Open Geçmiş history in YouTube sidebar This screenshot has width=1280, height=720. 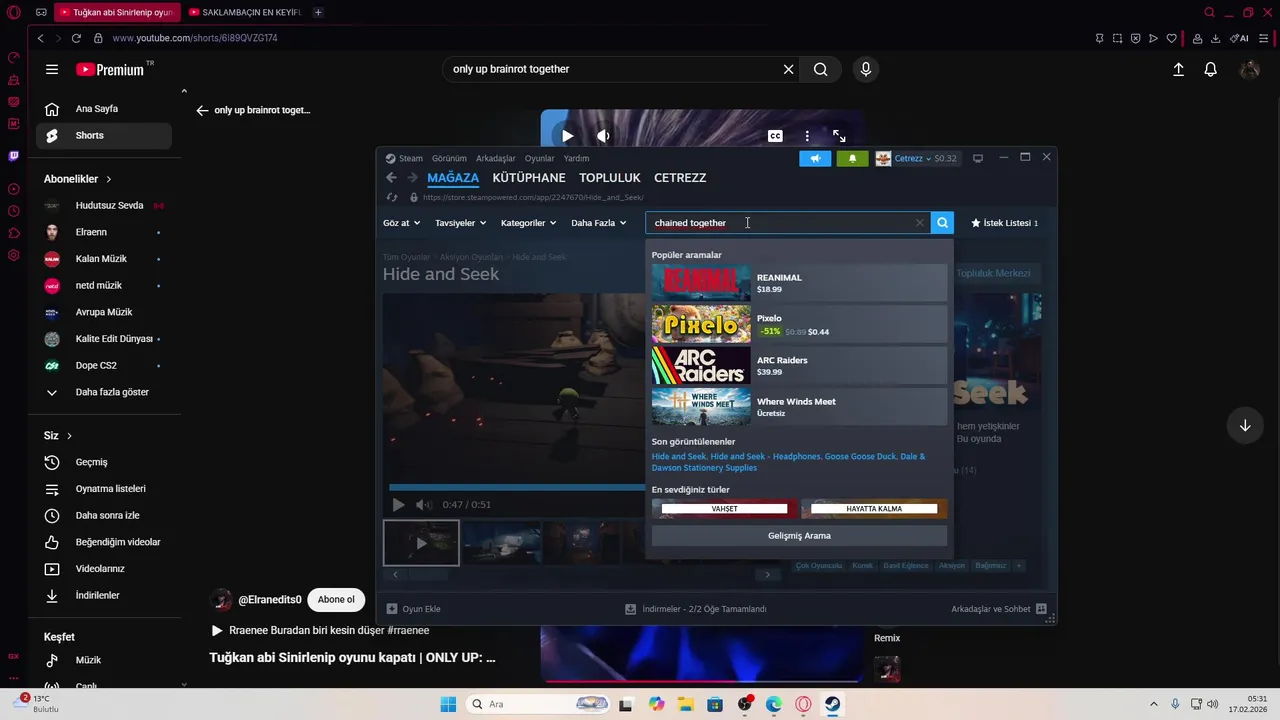104,462
